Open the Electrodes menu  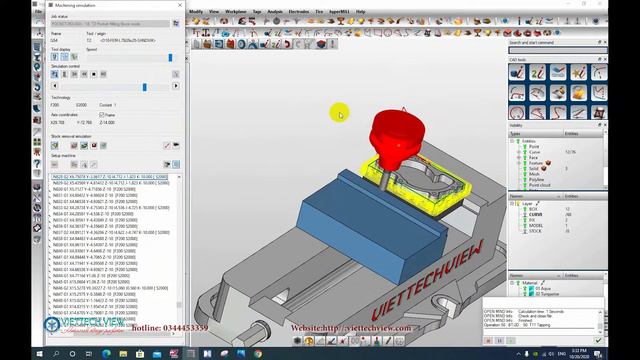tap(299, 12)
